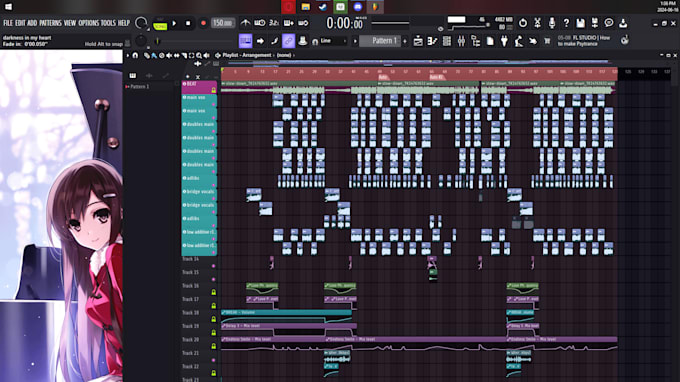The image size is (680, 382).
Task: Mute Track 21 using its dot
Action: point(213,359)
